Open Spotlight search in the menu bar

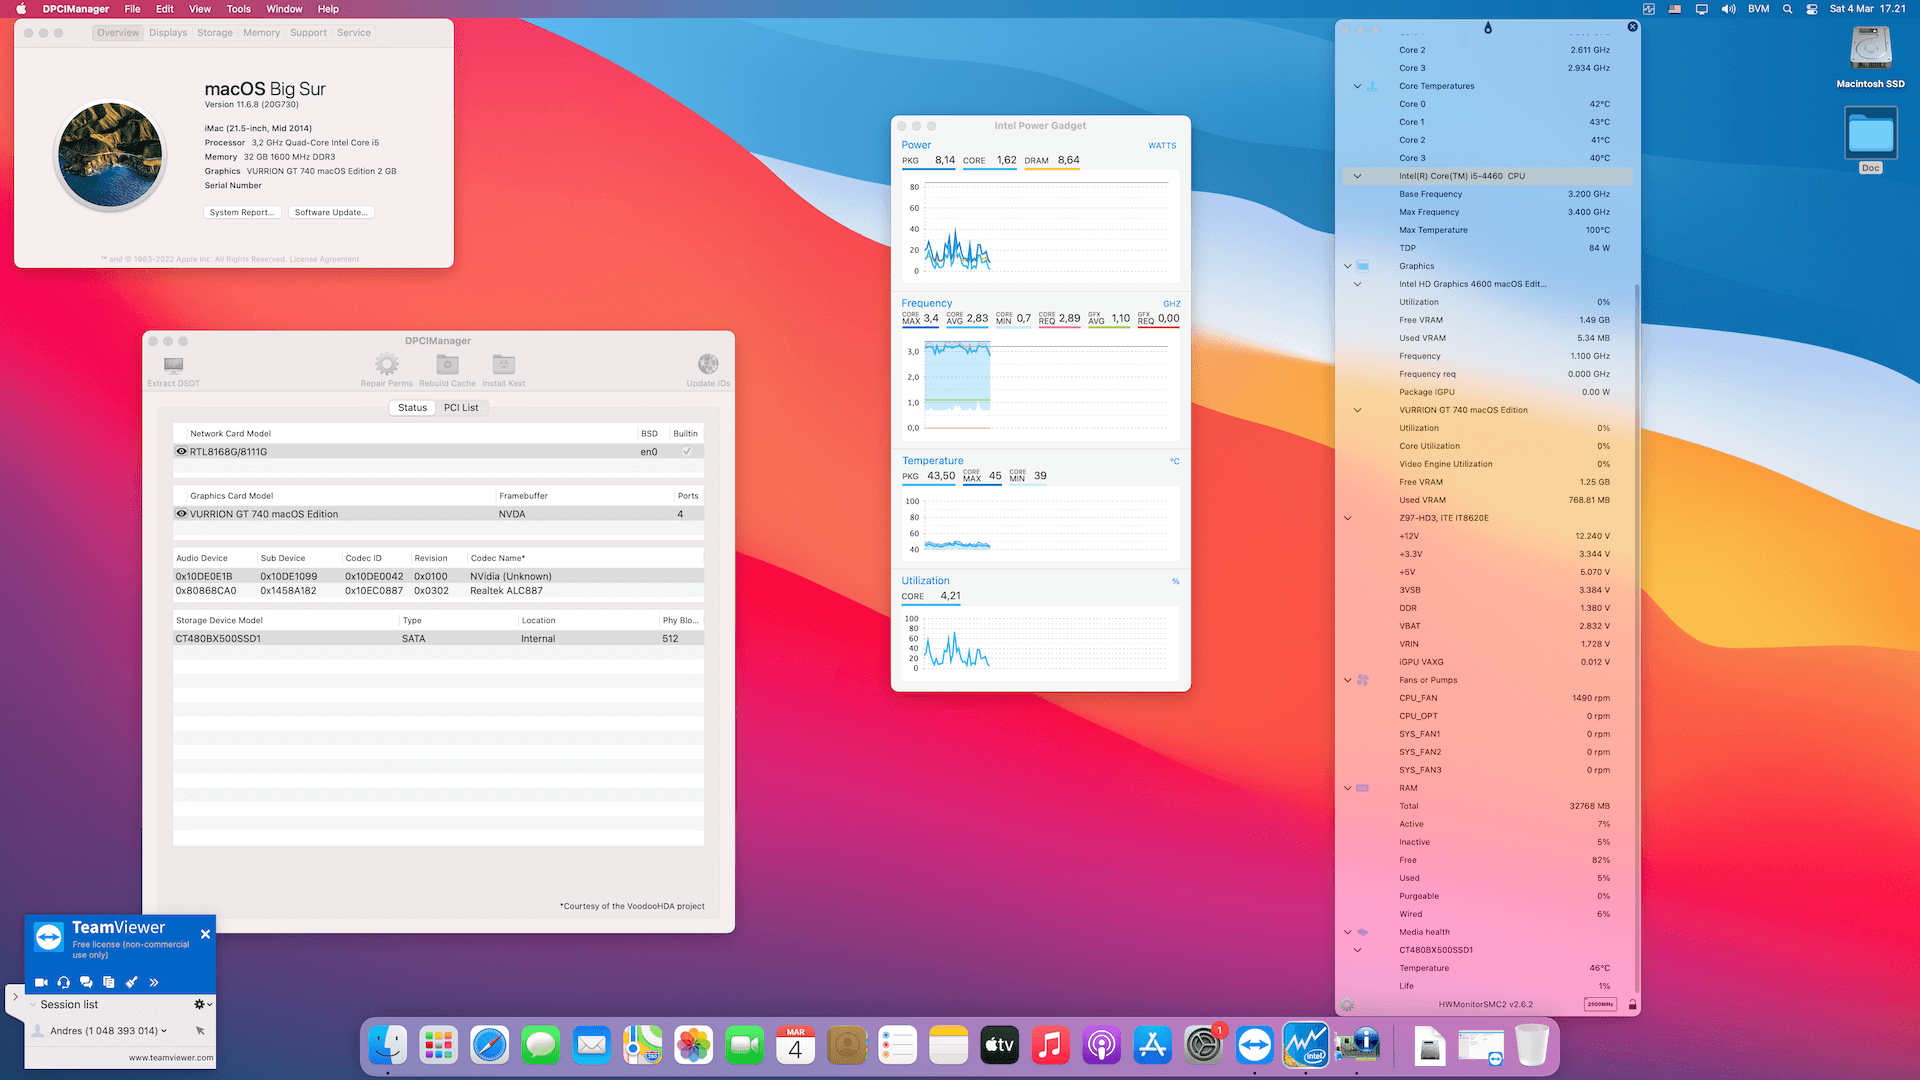point(1787,9)
